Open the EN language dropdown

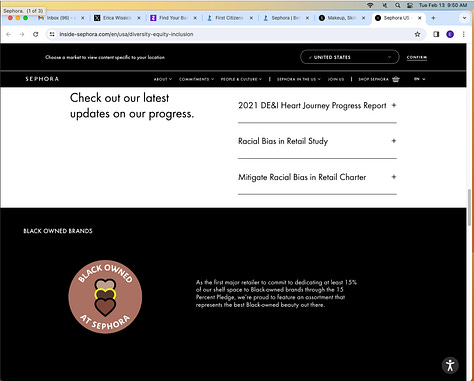pos(419,79)
